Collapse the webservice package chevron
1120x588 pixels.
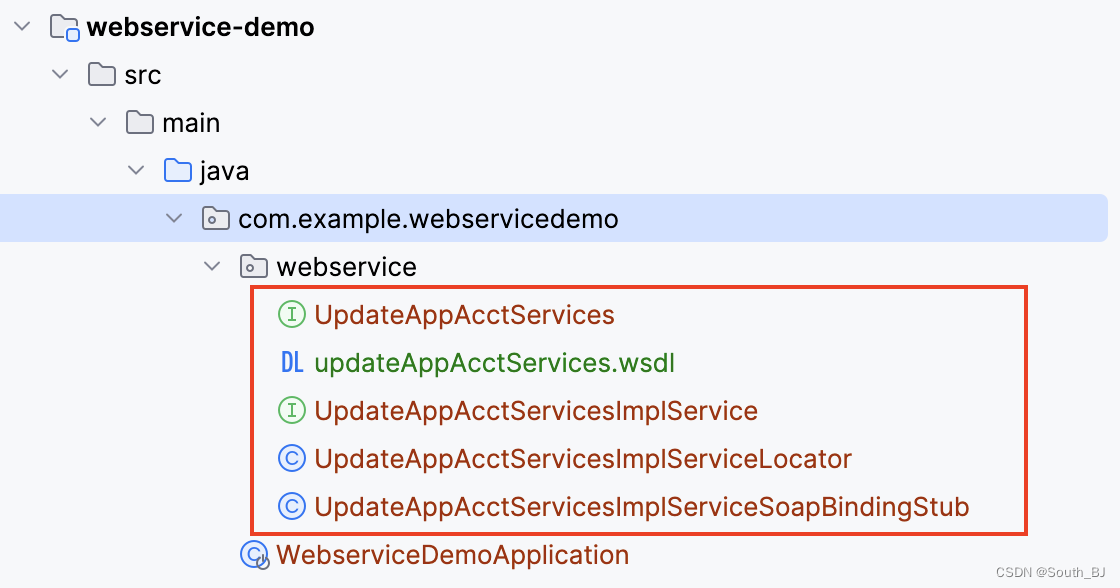point(212,266)
